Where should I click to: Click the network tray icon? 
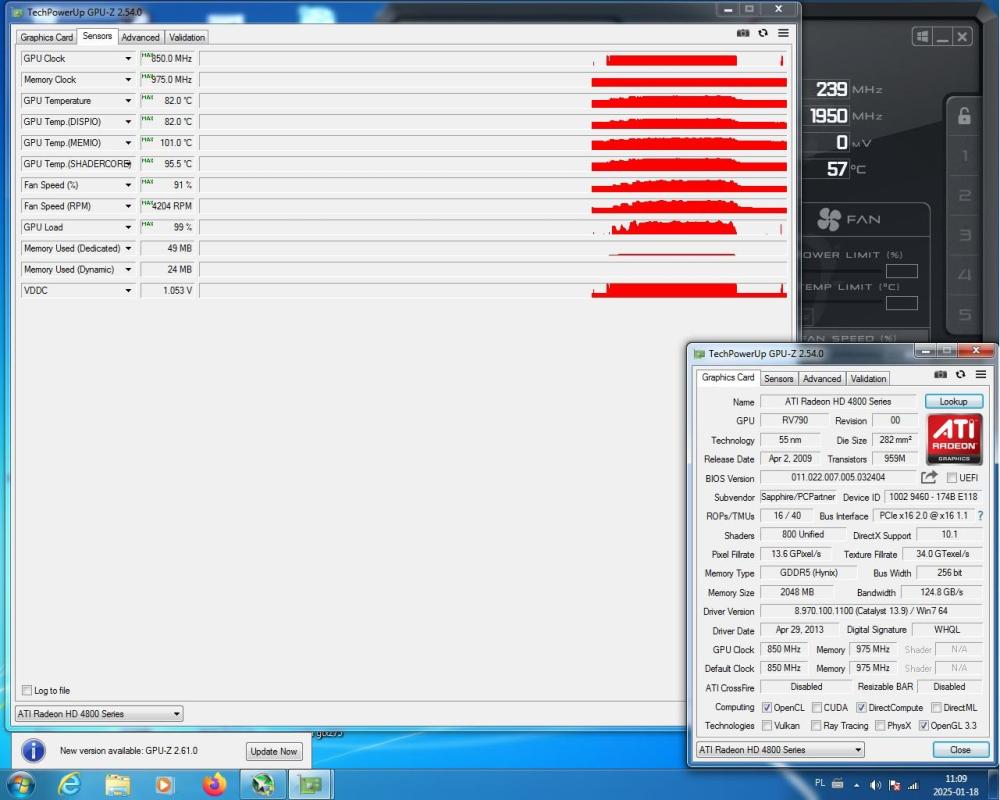tap(913, 785)
